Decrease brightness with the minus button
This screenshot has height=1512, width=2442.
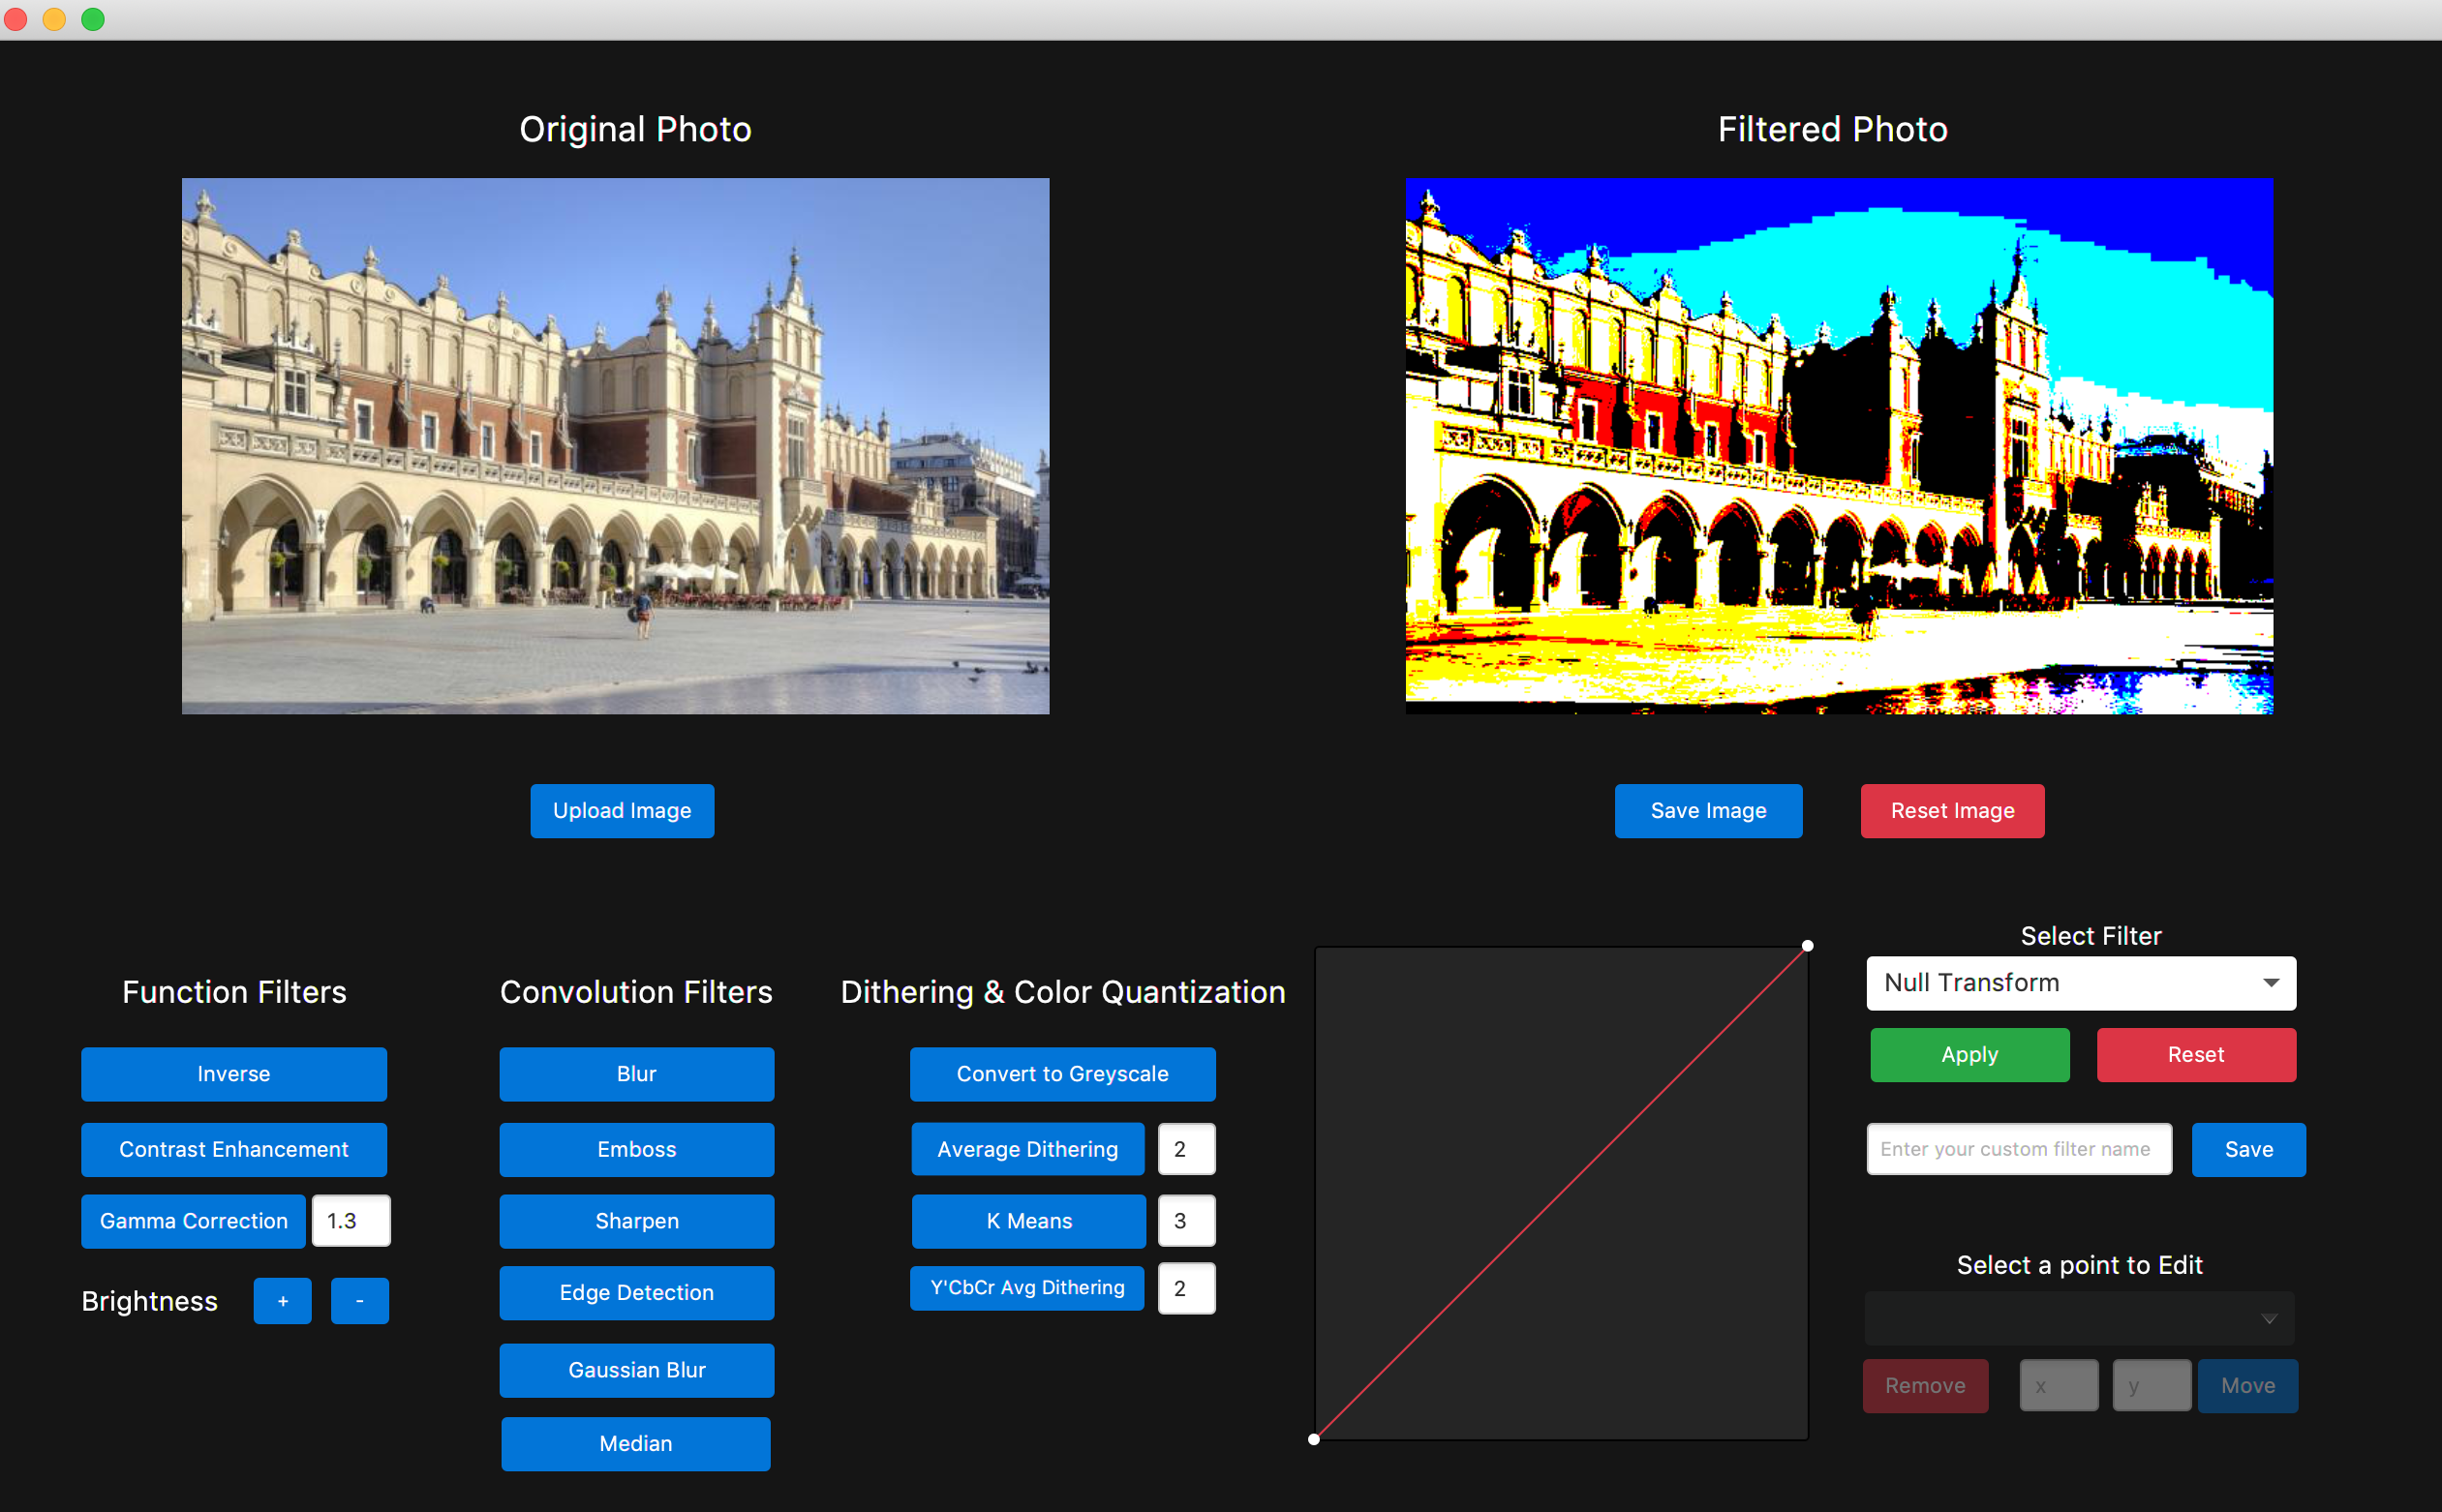click(359, 1301)
